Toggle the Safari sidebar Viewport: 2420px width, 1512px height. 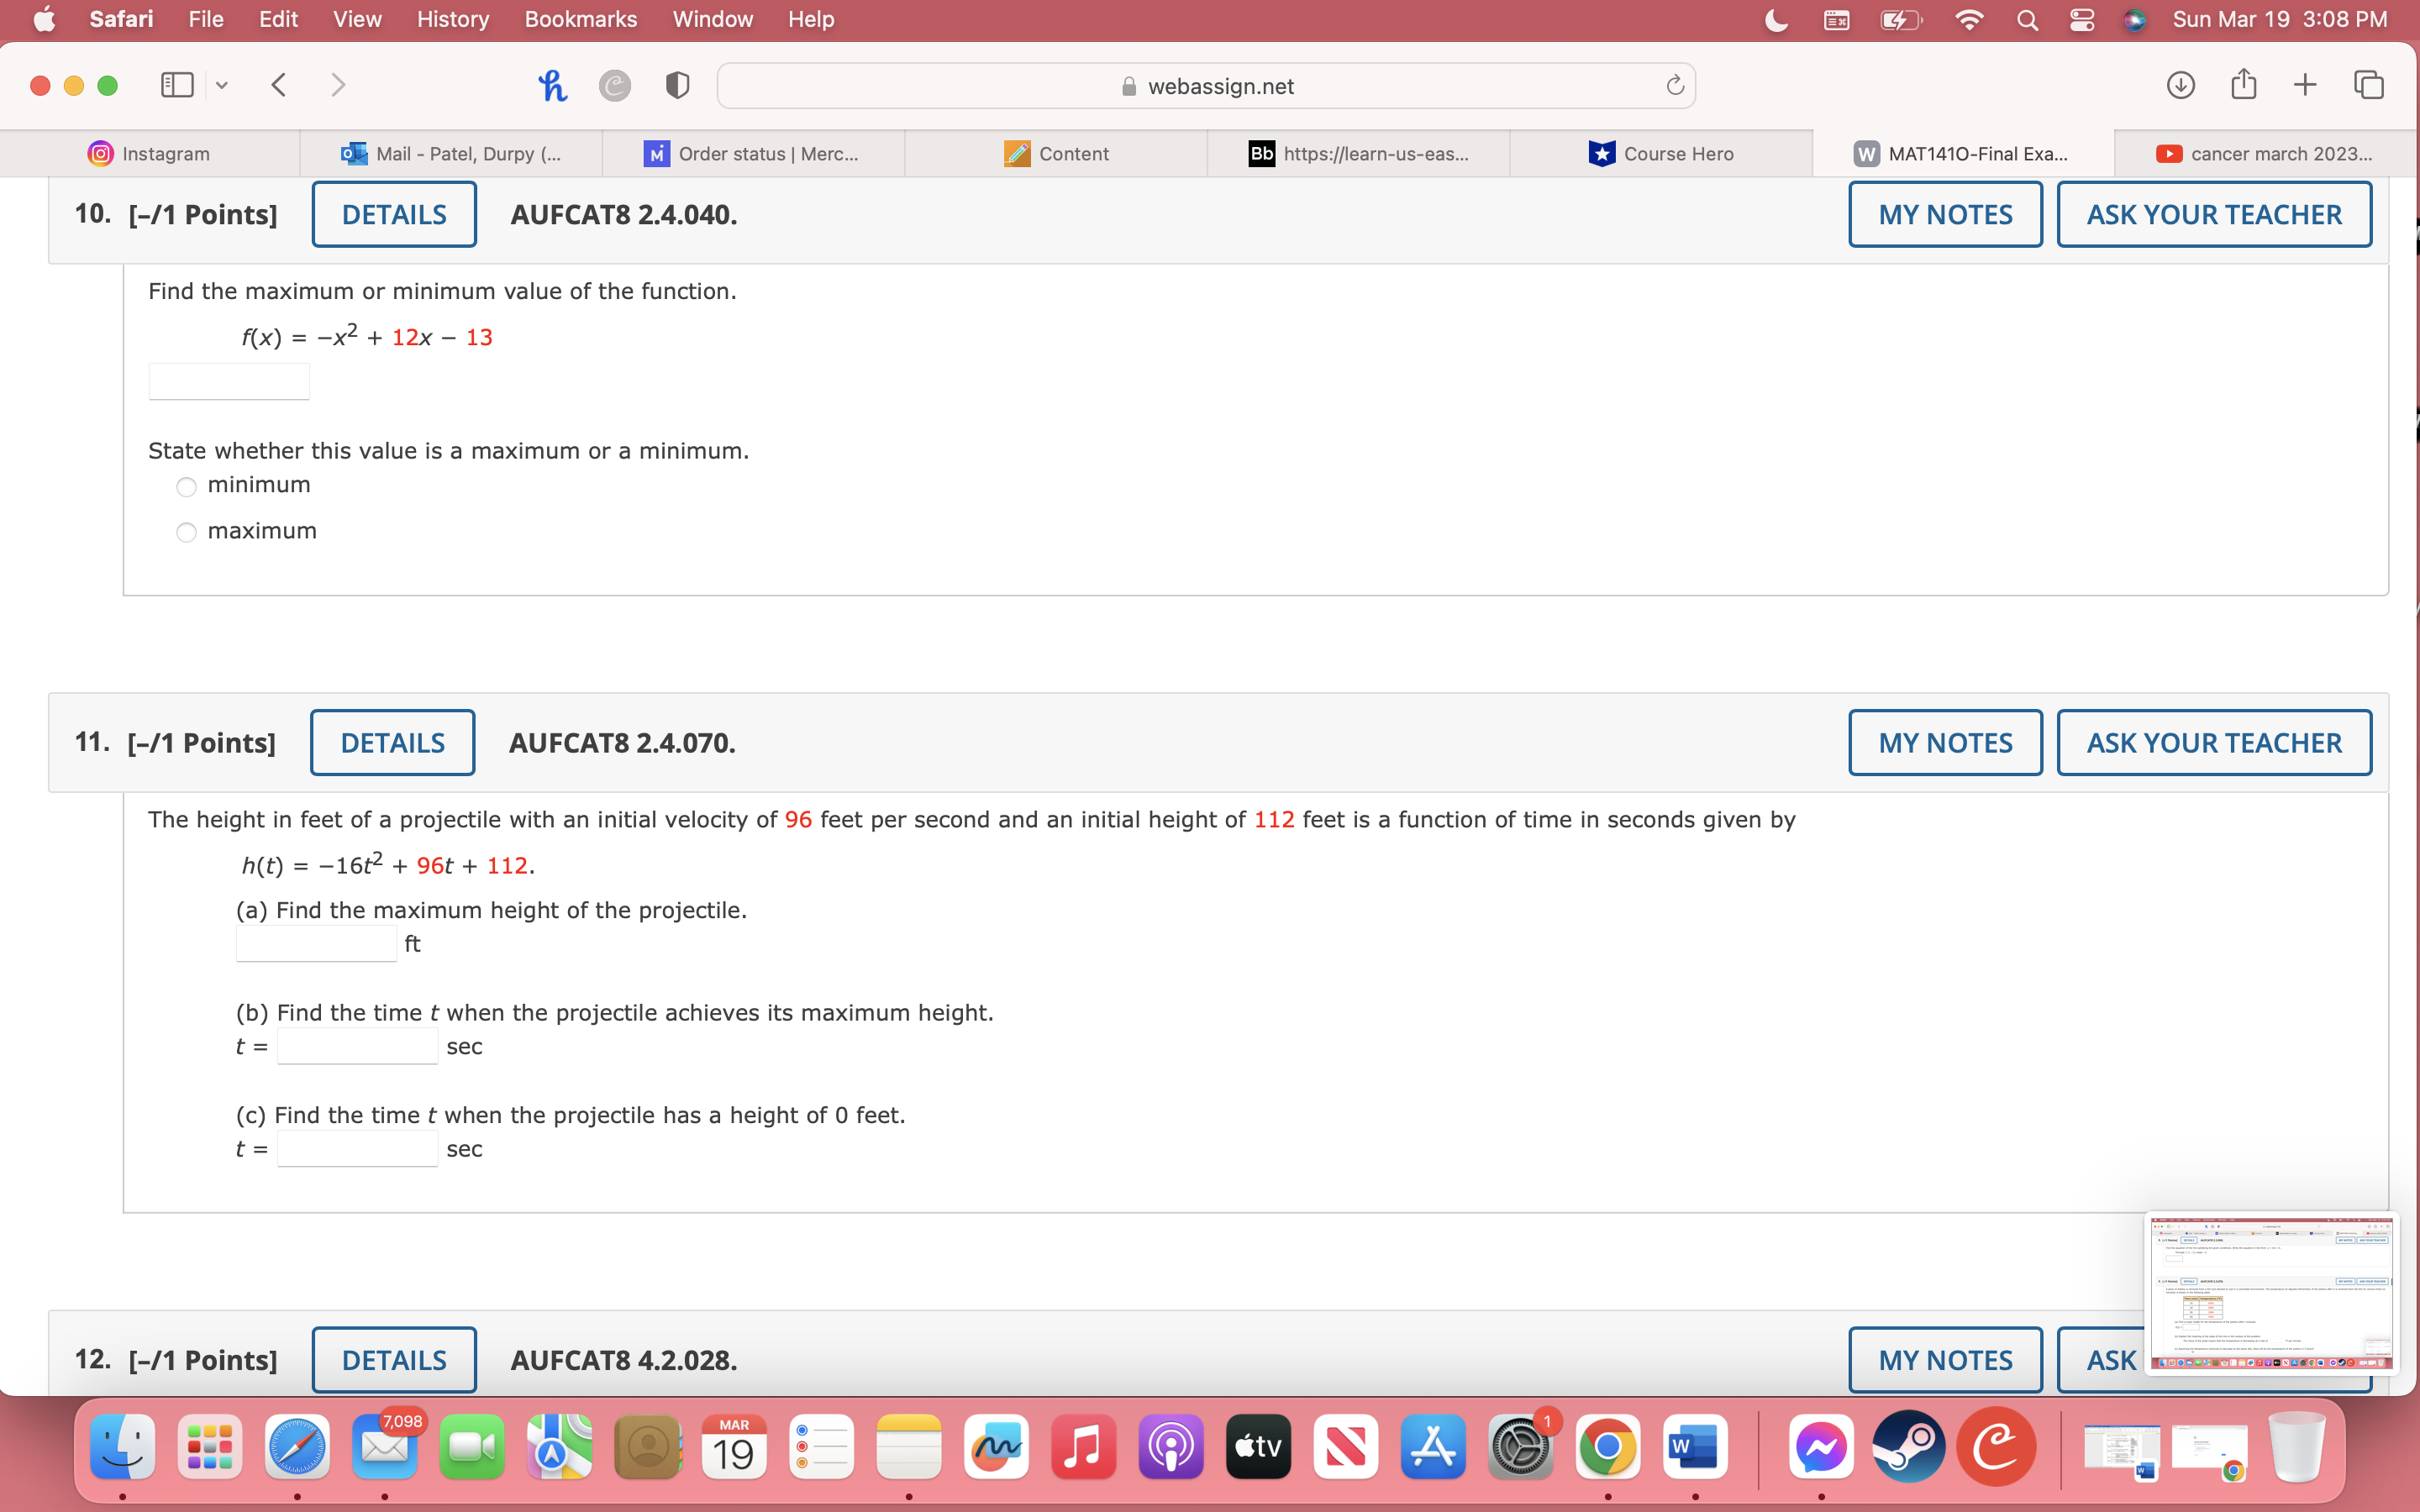[176, 85]
